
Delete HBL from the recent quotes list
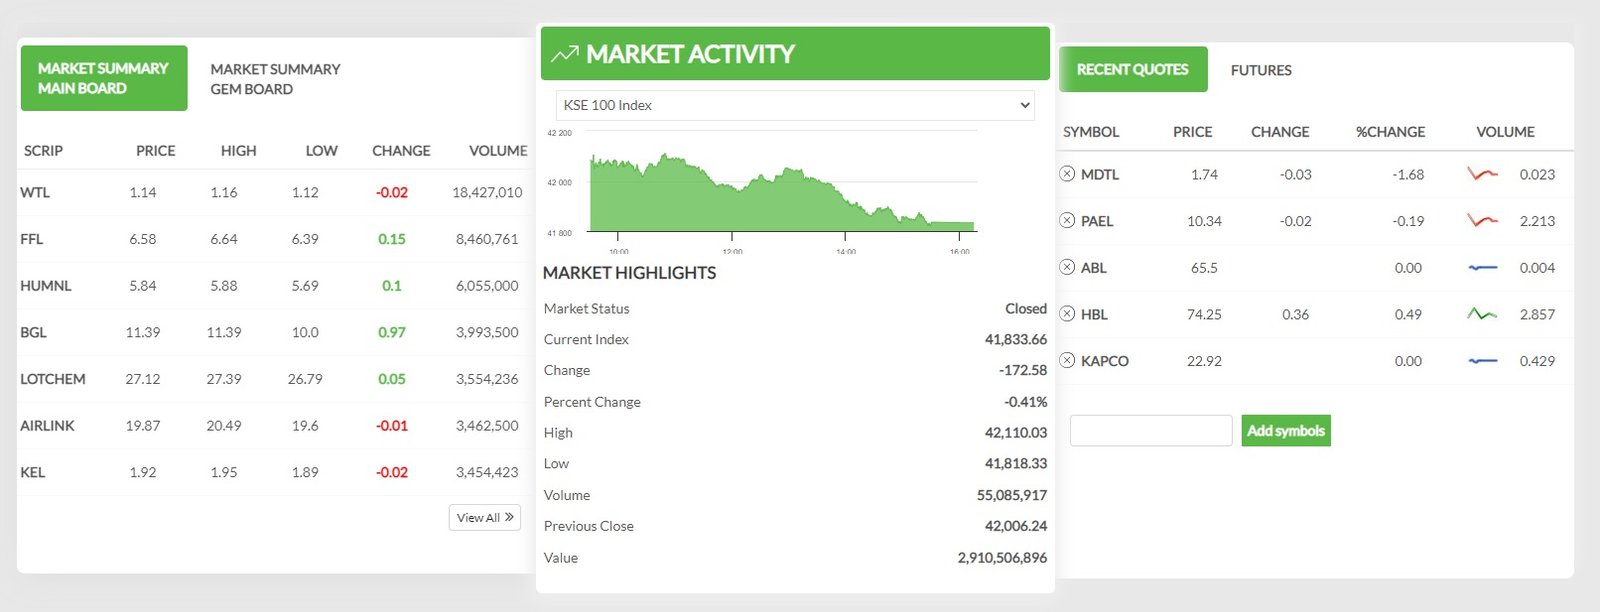pos(1067,314)
